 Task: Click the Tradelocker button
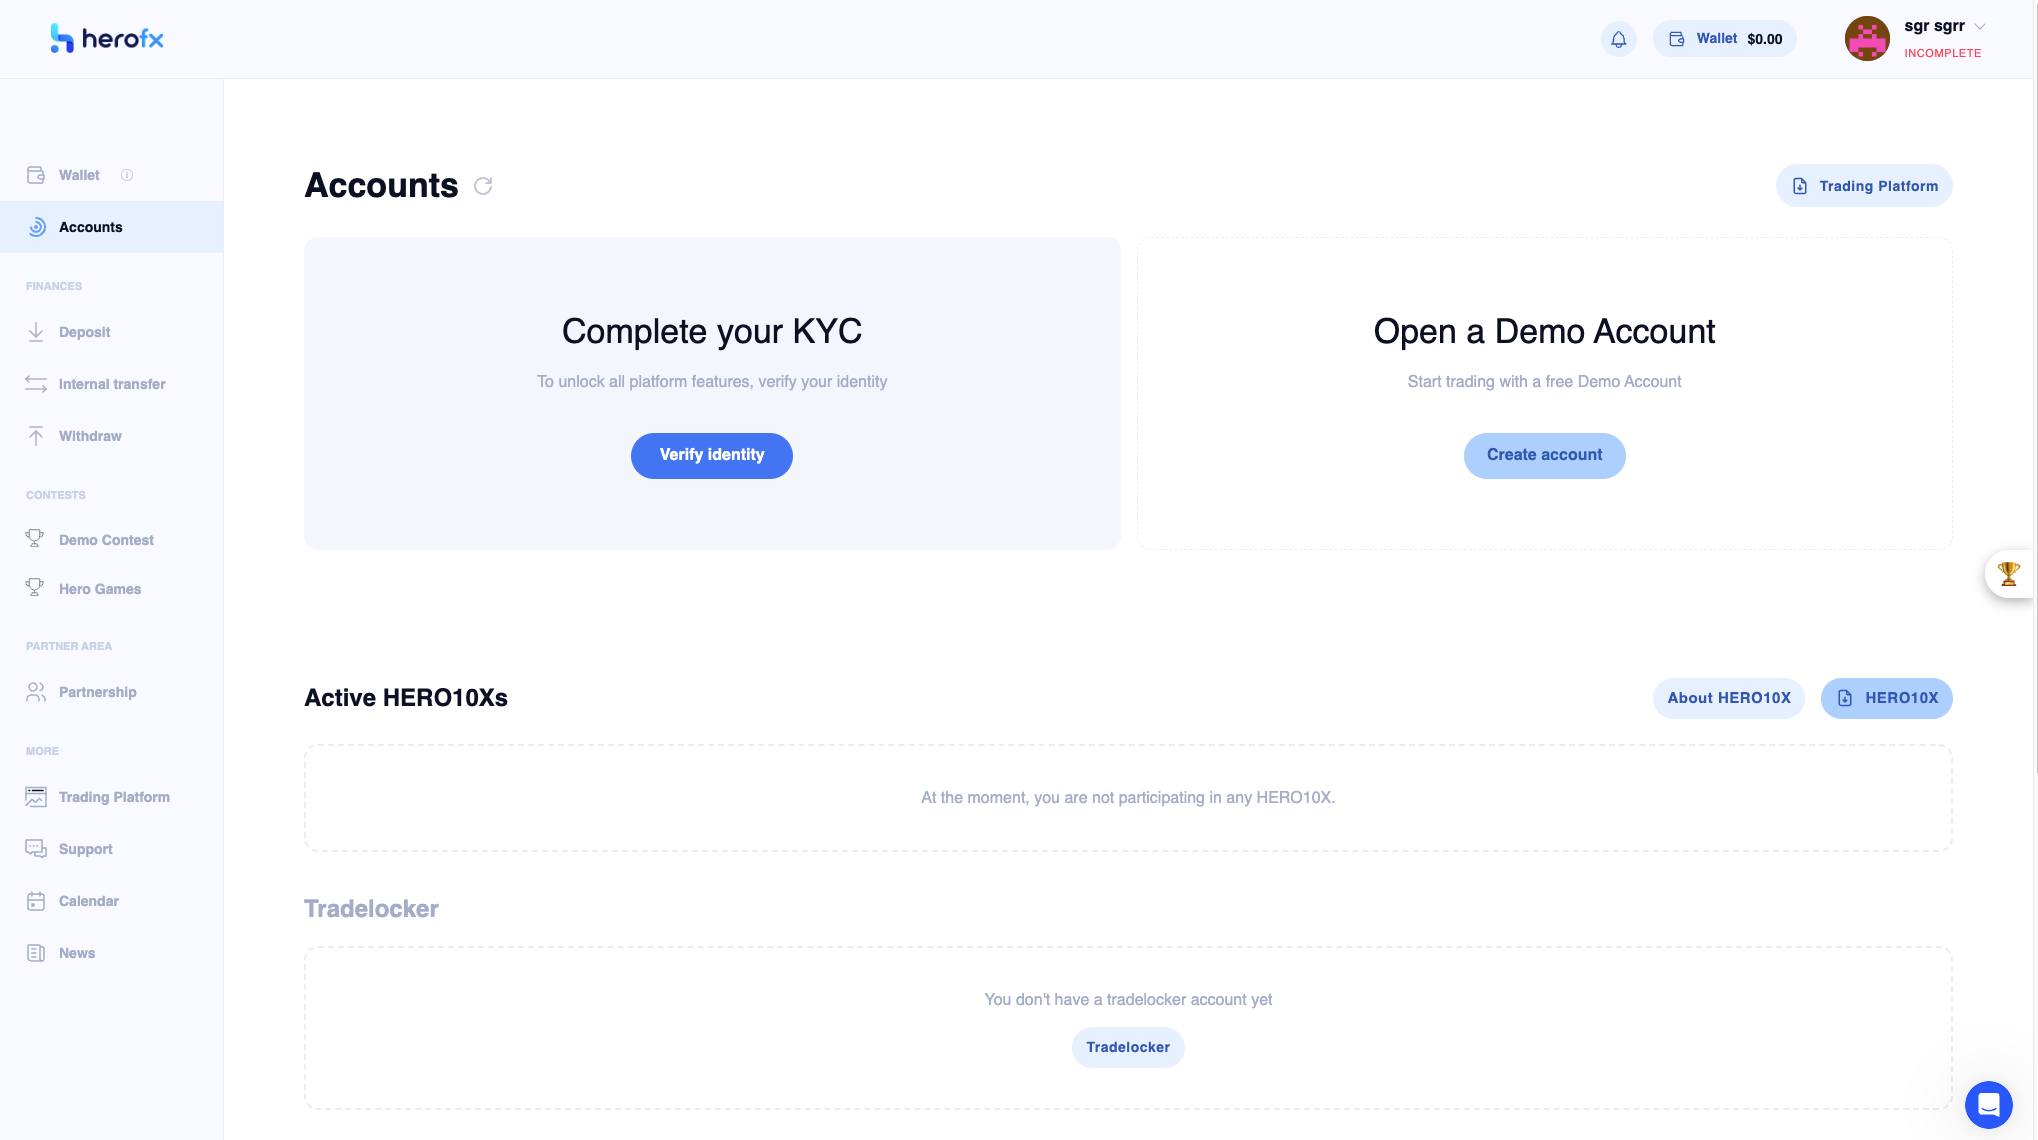pyautogui.click(x=1128, y=1047)
